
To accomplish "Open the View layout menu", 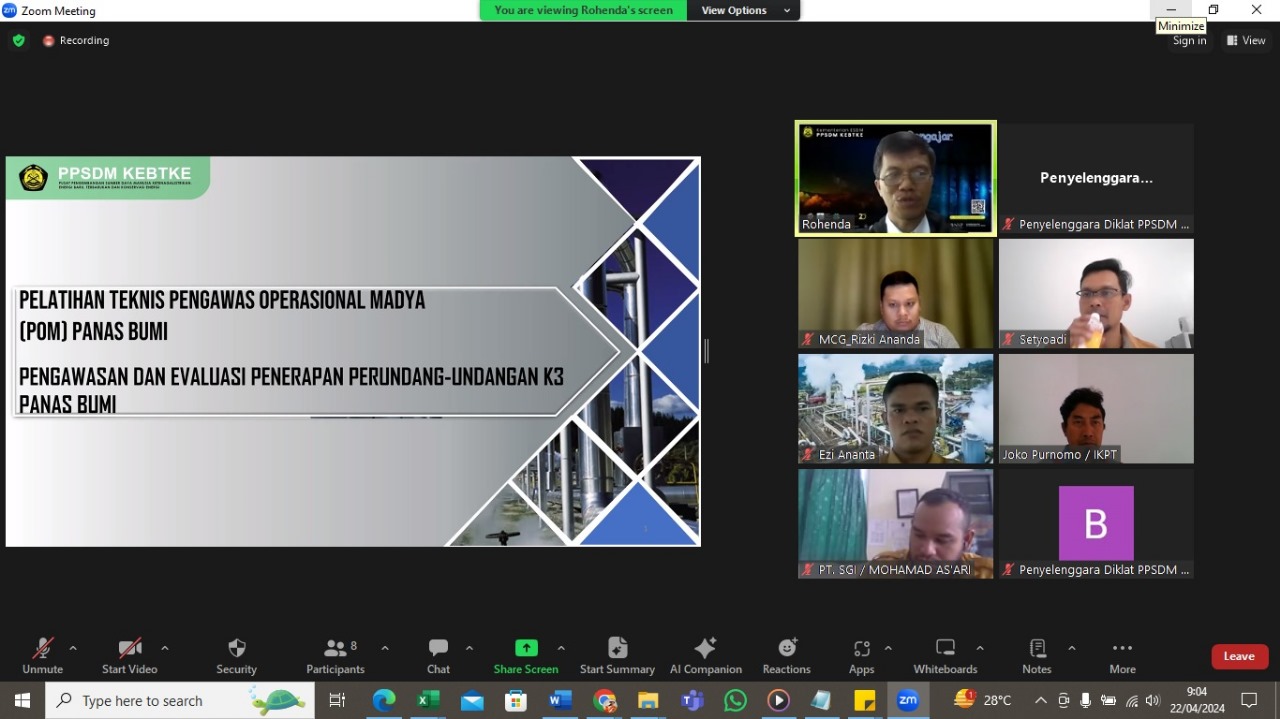I will tap(1246, 41).
